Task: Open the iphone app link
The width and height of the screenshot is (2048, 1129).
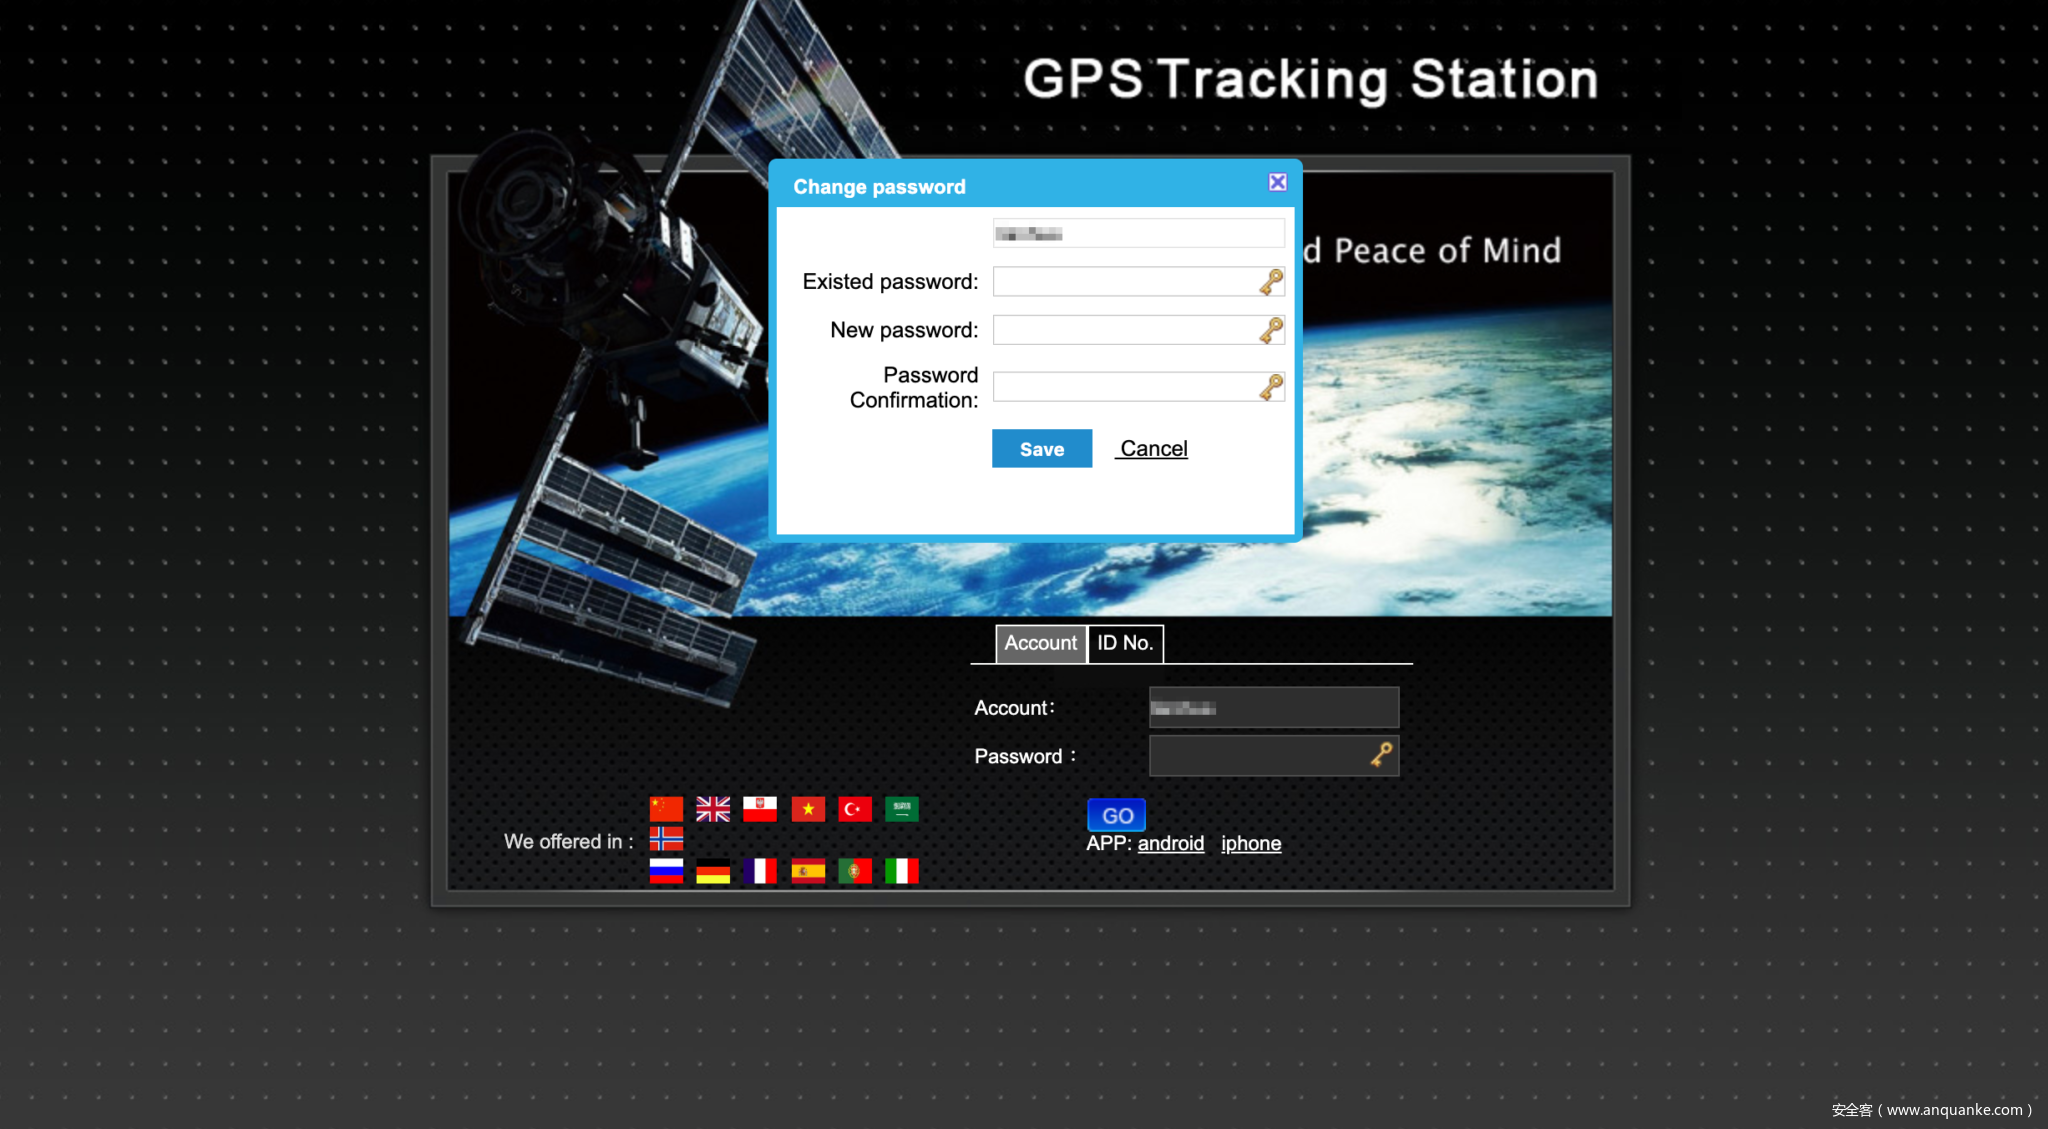Action: point(1250,843)
